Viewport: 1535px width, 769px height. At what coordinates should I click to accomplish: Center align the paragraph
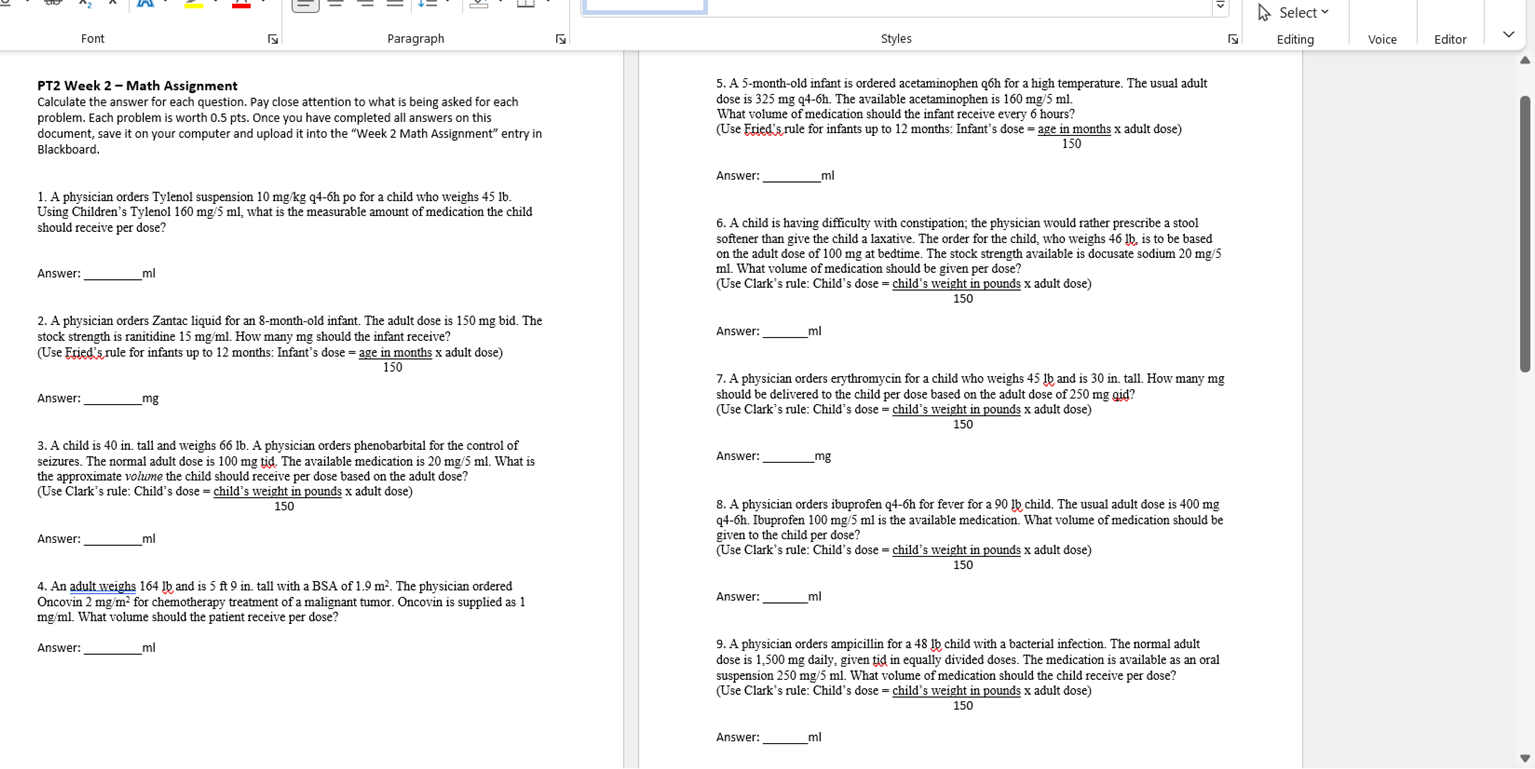[x=334, y=5]
